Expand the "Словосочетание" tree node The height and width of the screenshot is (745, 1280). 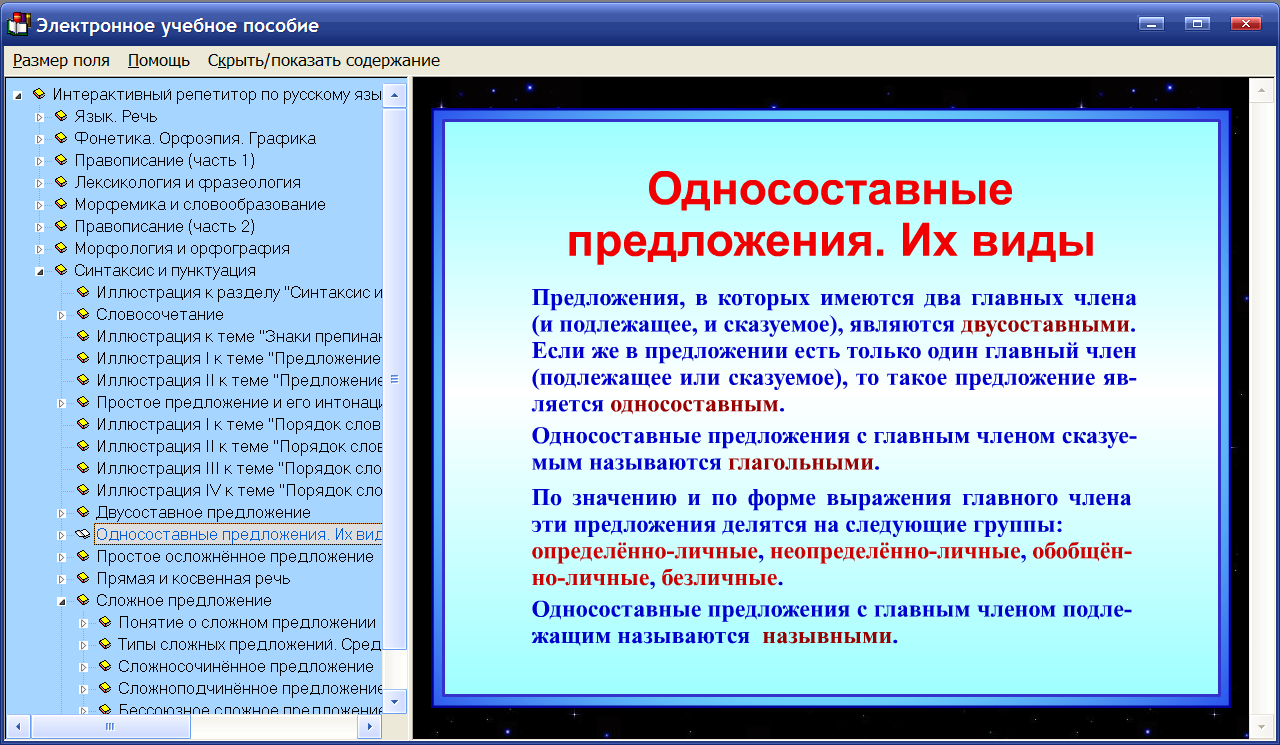pos(63,314)
